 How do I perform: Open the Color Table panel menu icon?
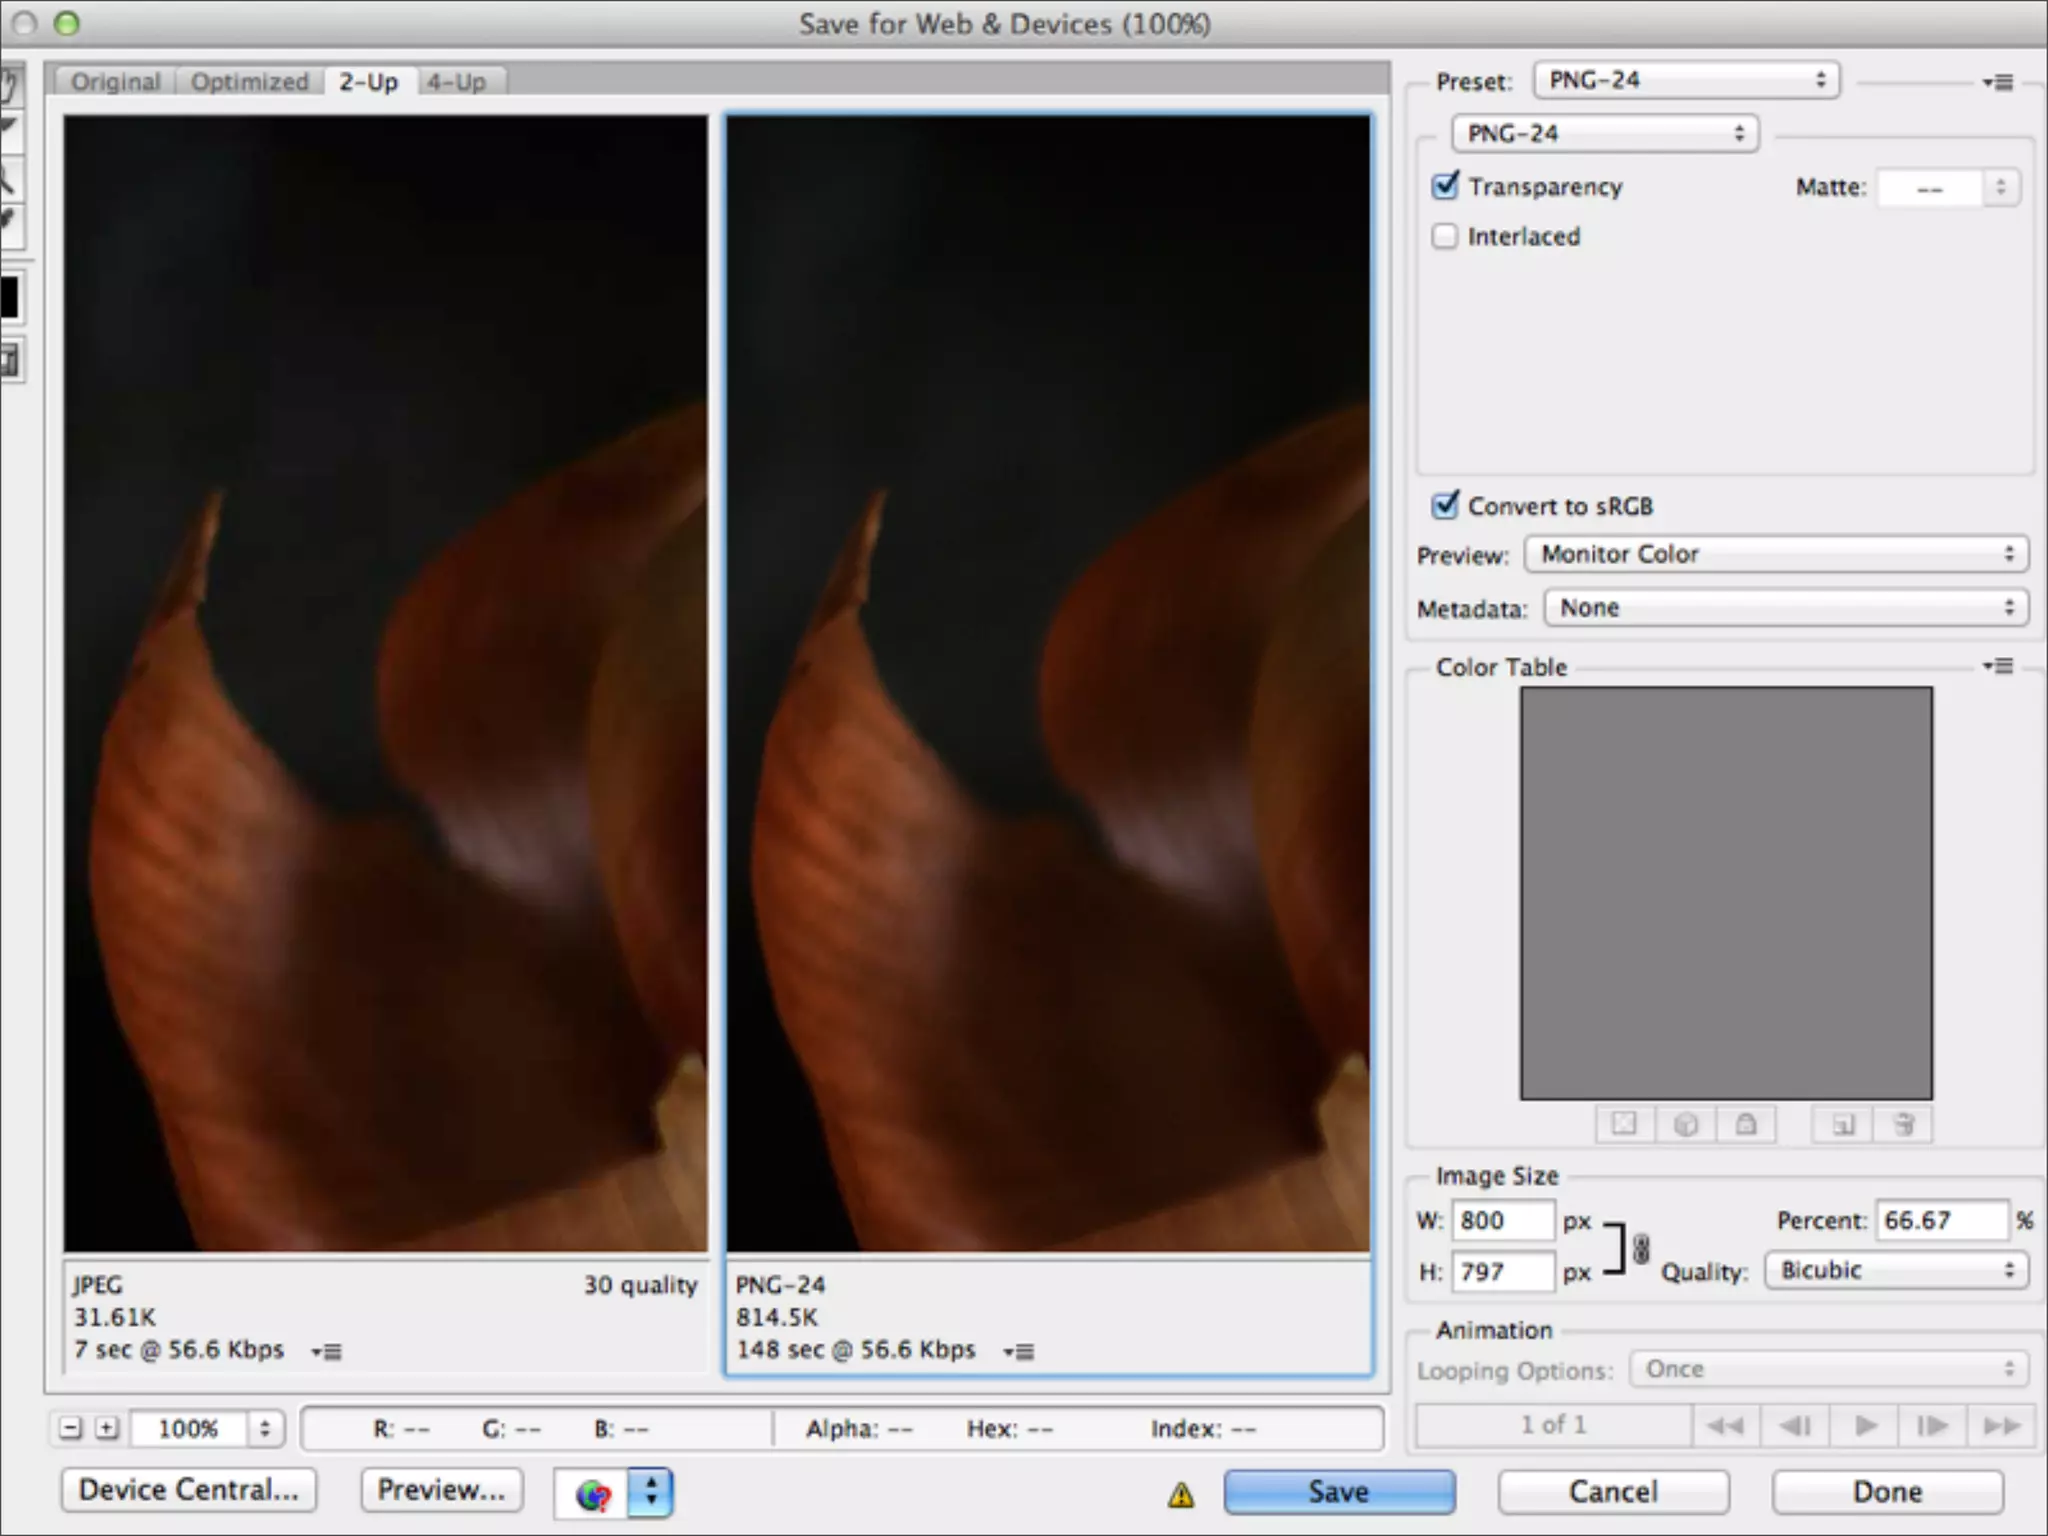[x=1997, y=666]
